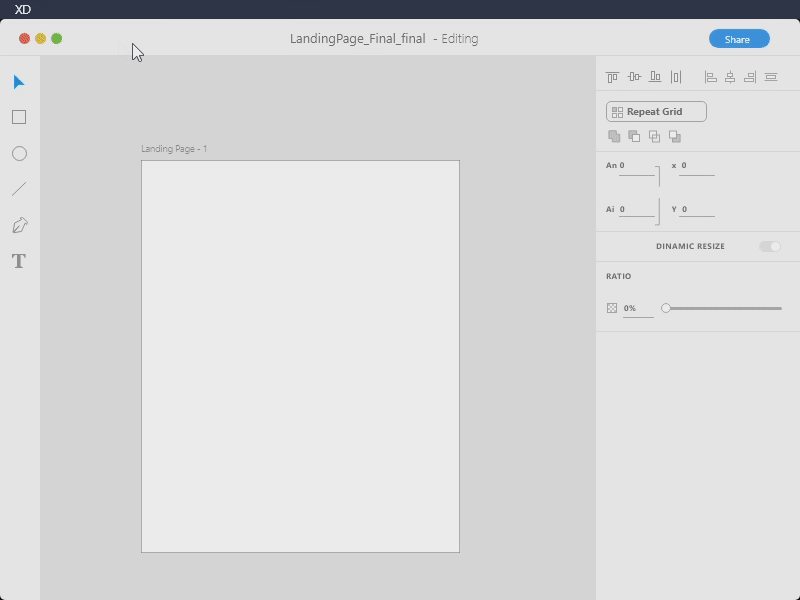Apply vertical center alignment

[x=634, y=76]
